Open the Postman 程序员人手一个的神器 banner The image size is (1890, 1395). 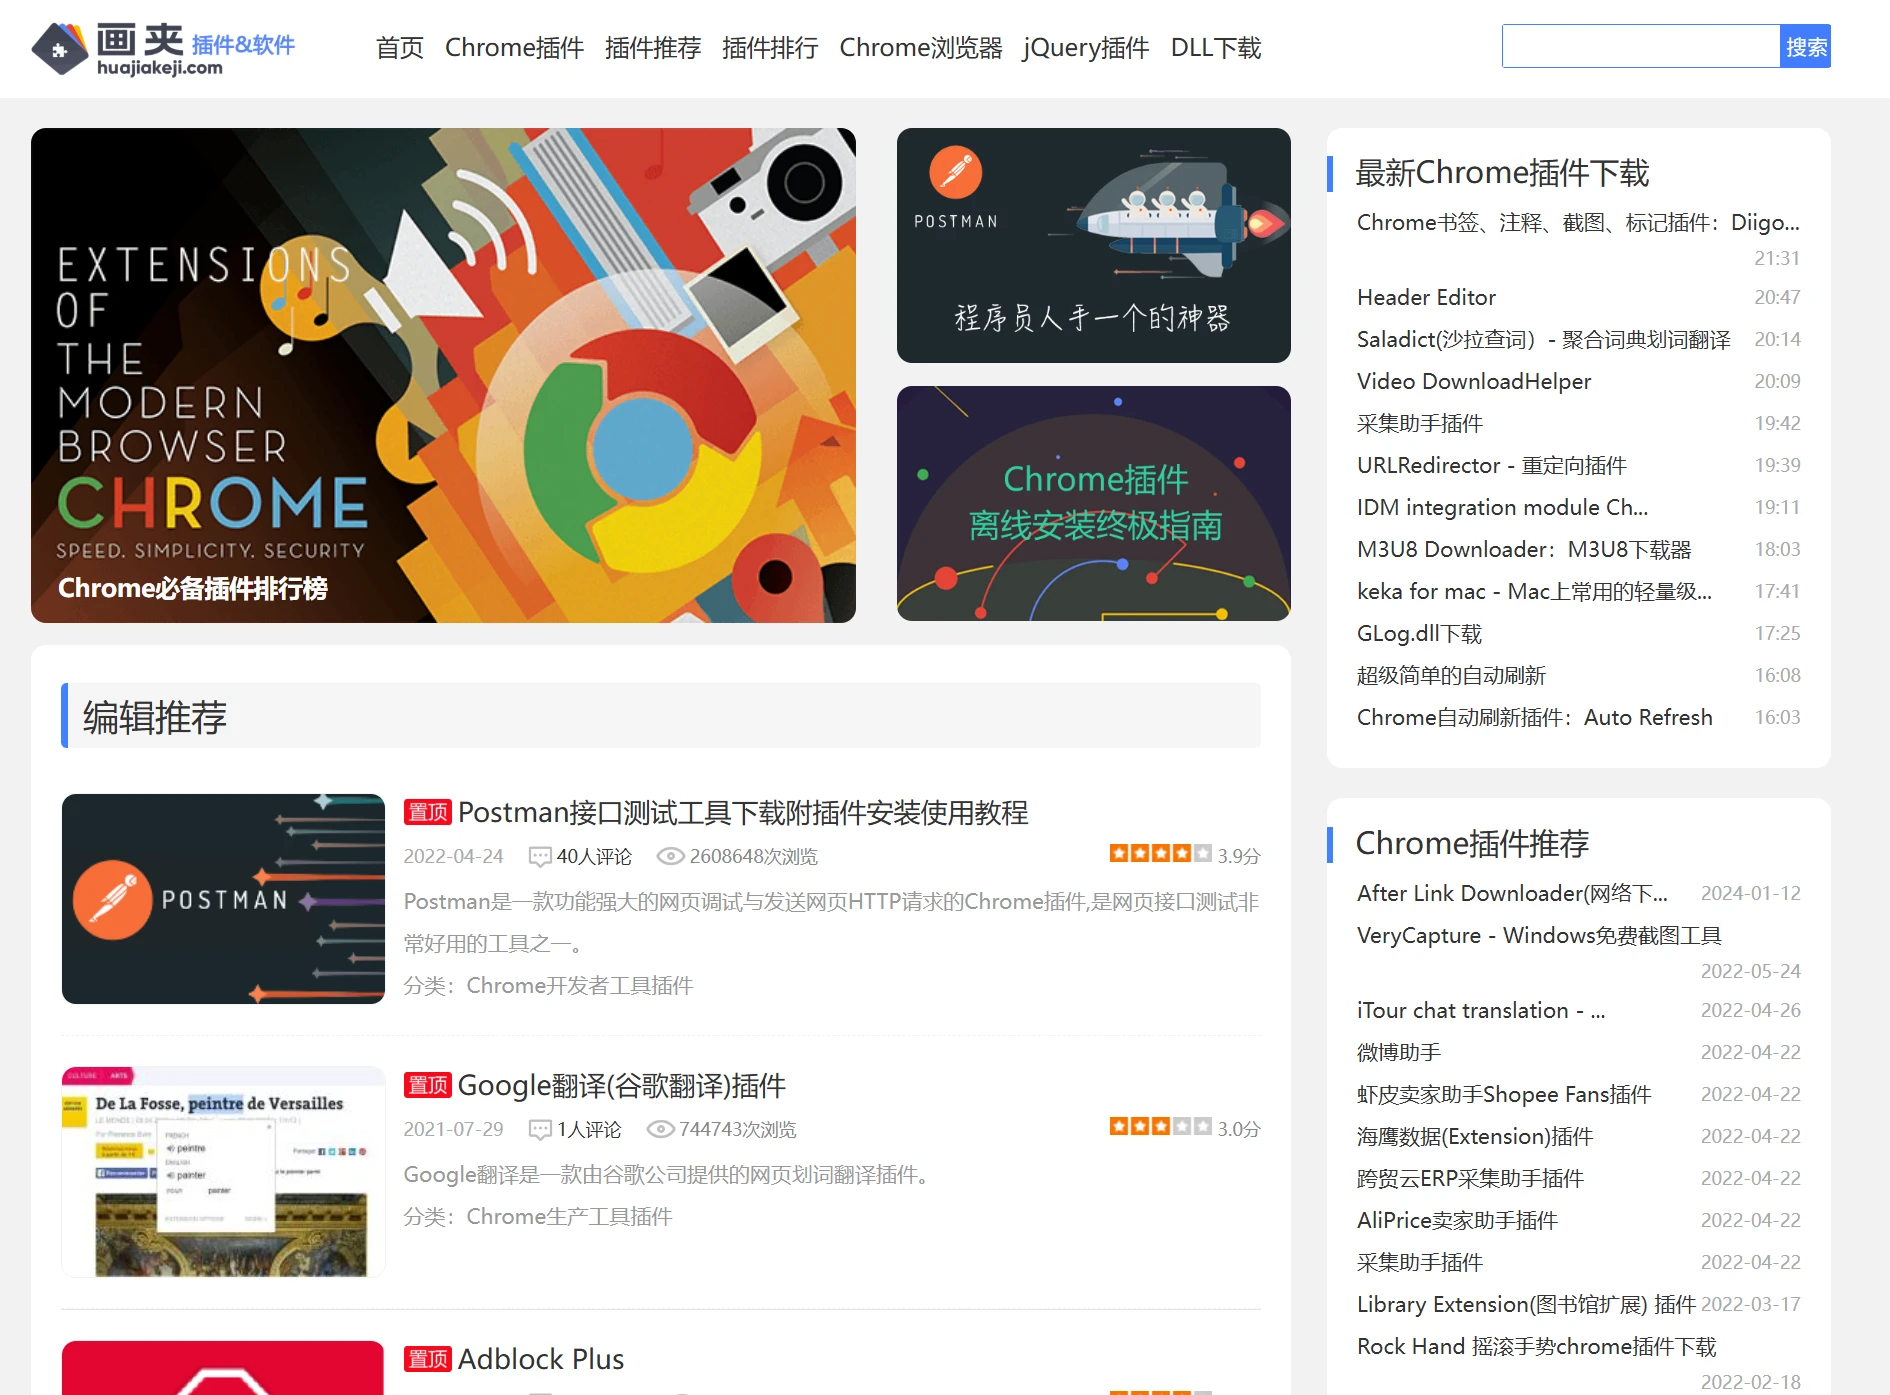point(1093,245)
